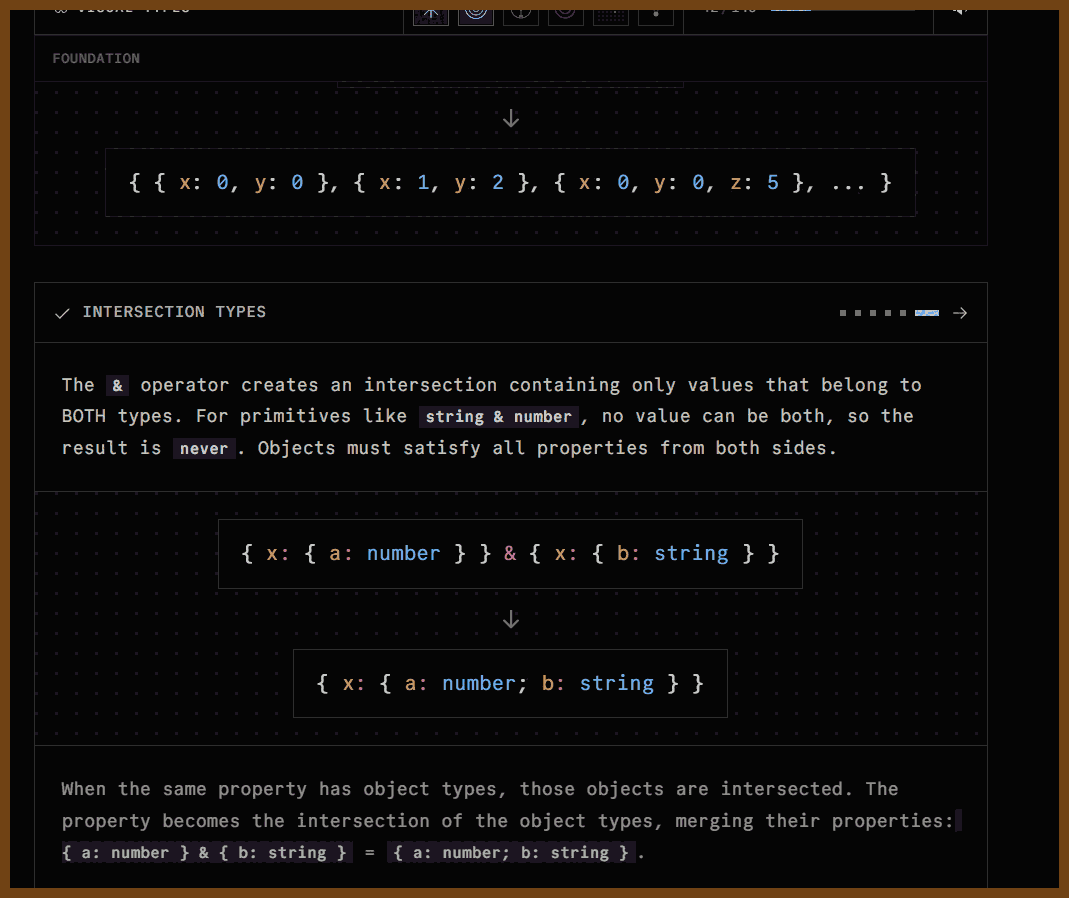
Task: Click the lesson progress bar in header
Action: [x=790, y=8]
